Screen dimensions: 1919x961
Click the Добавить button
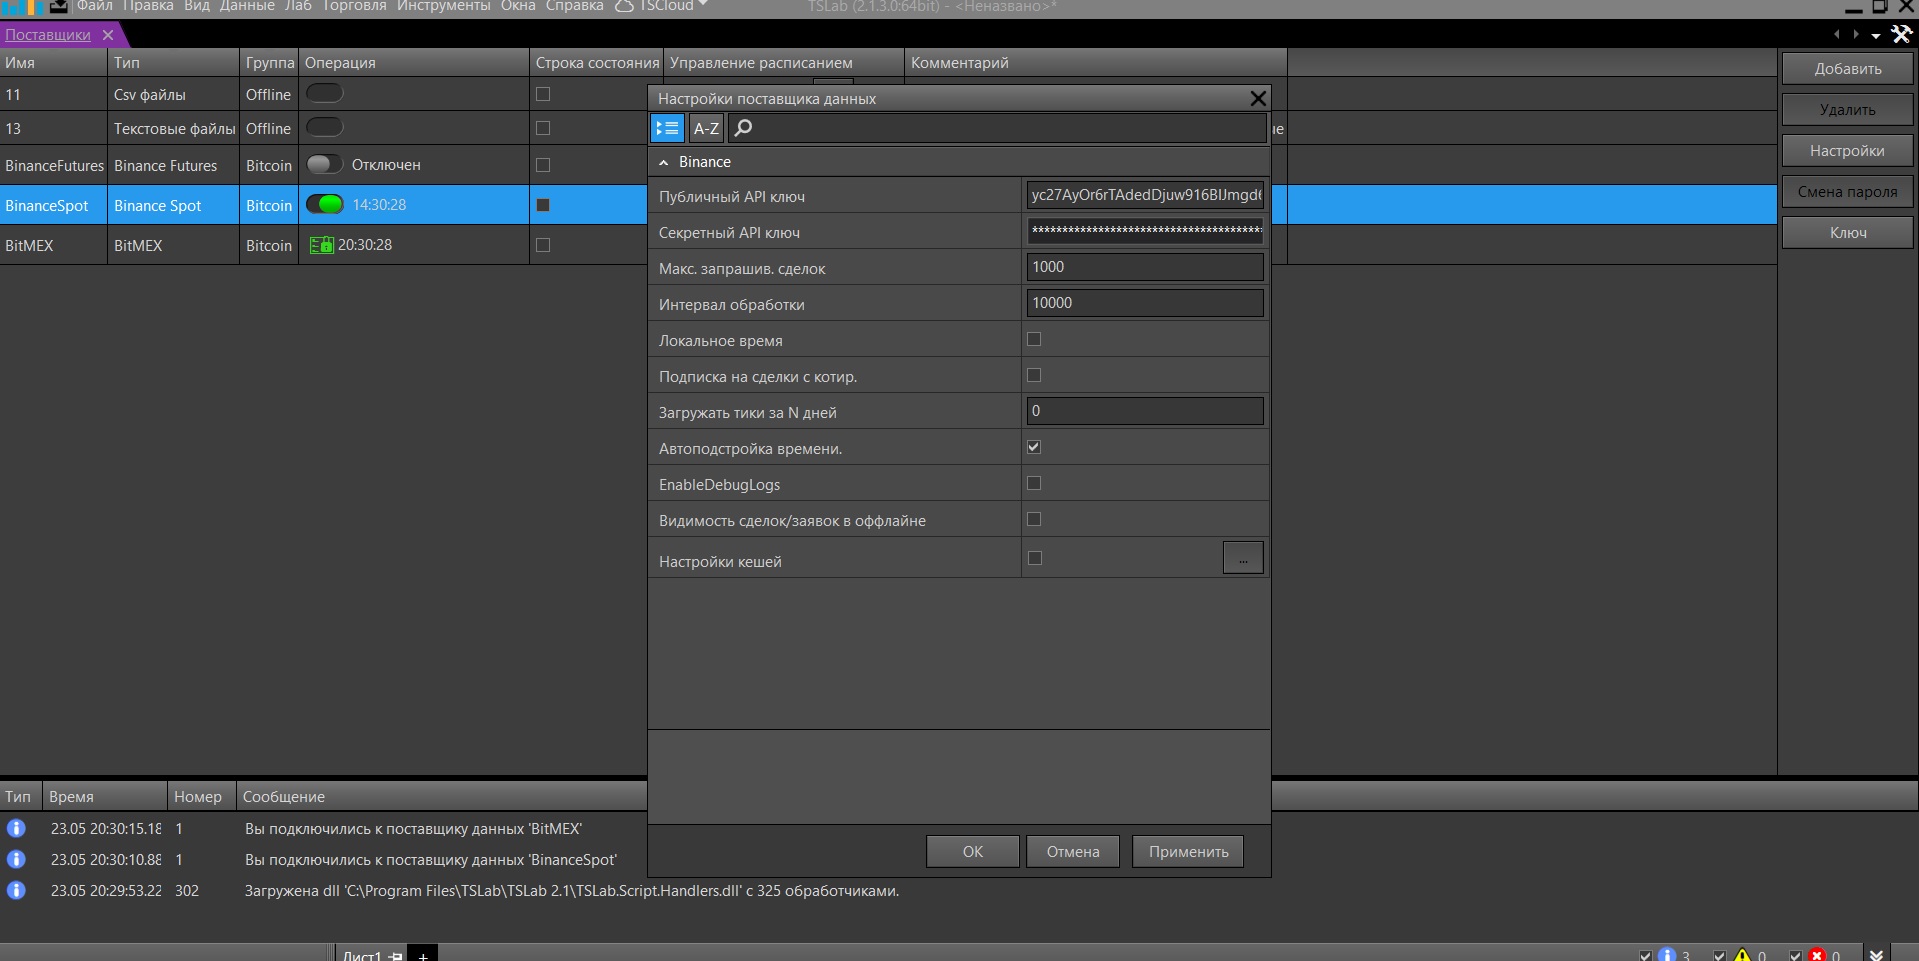click(1848, 69)
